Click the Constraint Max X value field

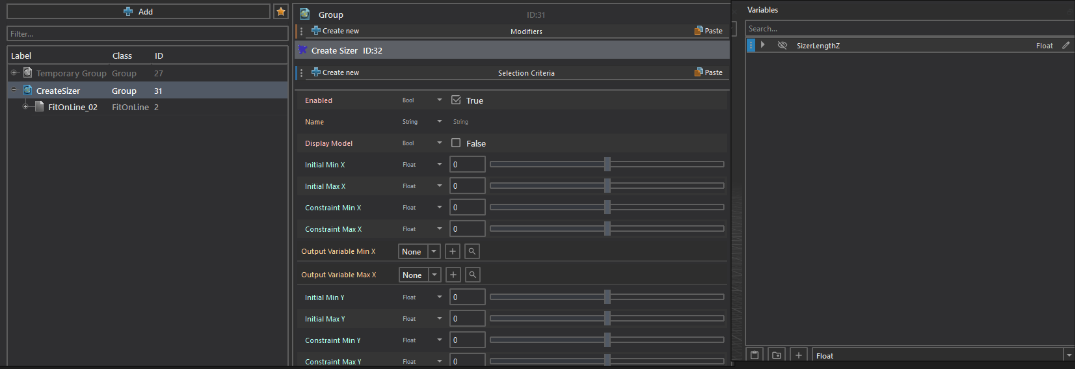468,229
